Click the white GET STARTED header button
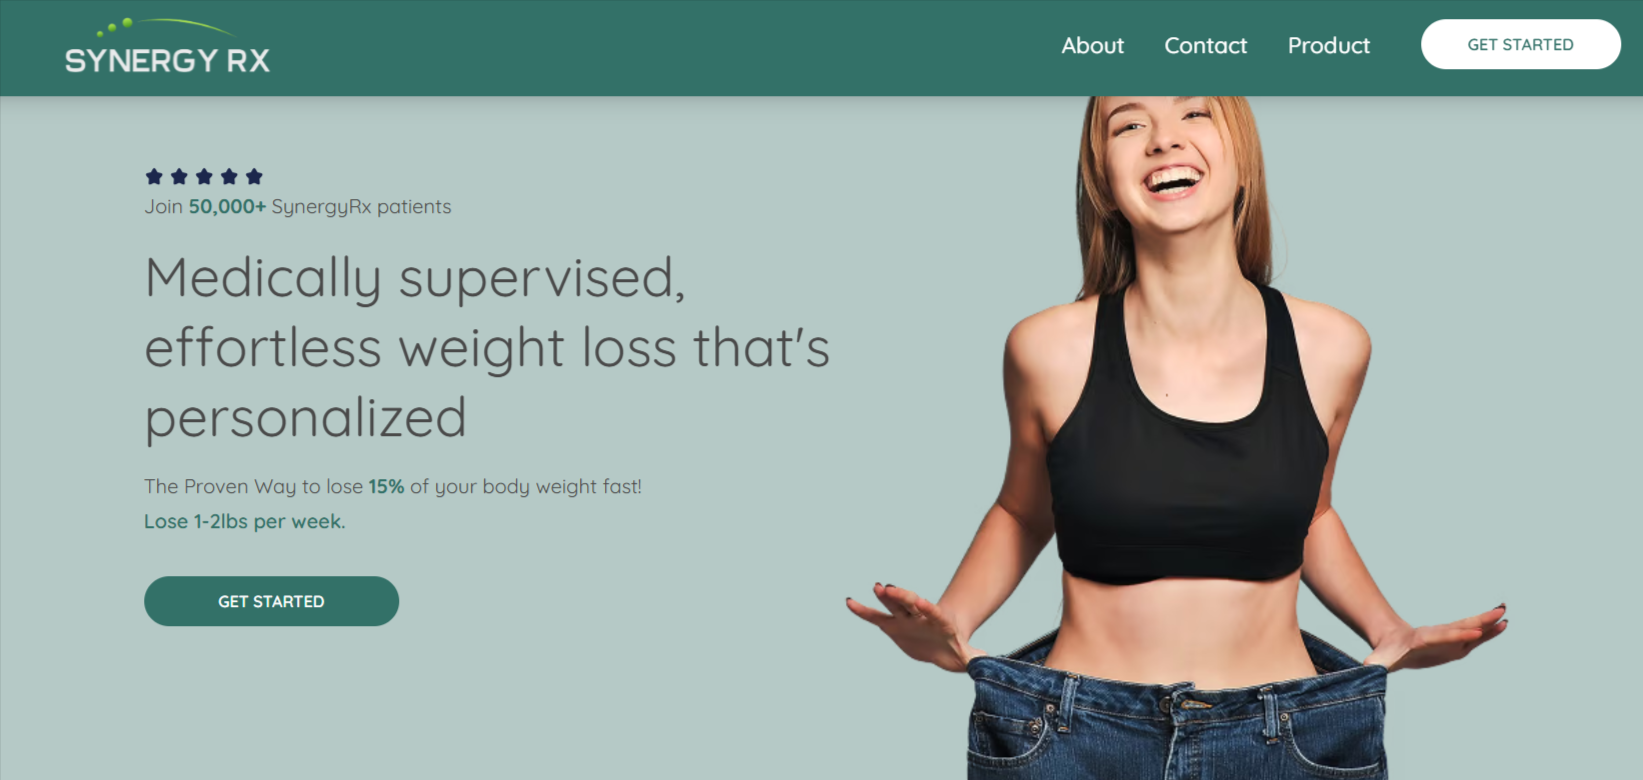Screen dimensions: 1643x780 point(1520,45)
